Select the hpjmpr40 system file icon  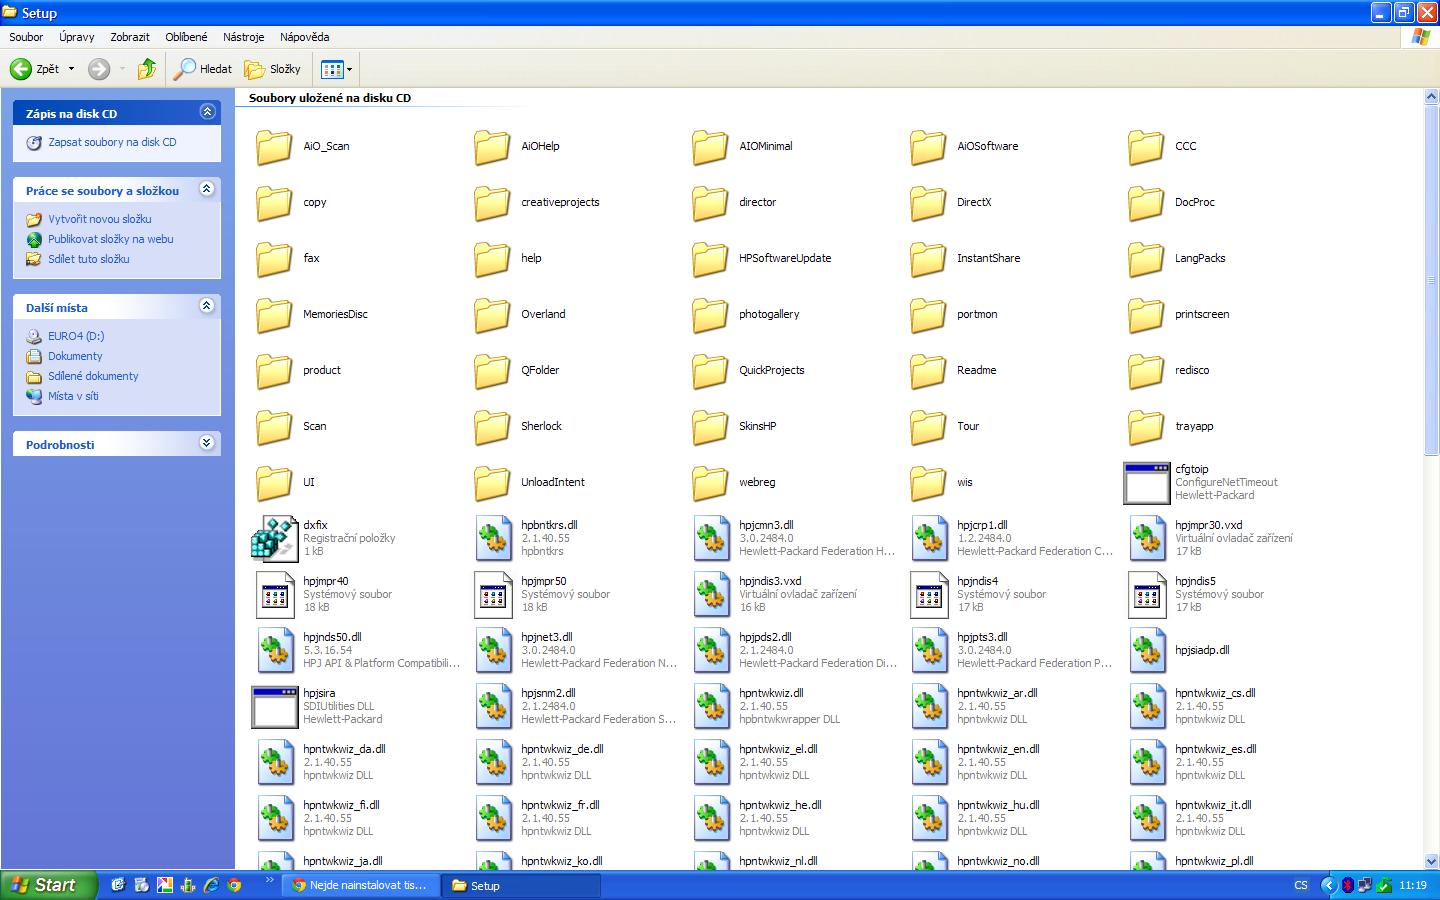pos(274,595)
